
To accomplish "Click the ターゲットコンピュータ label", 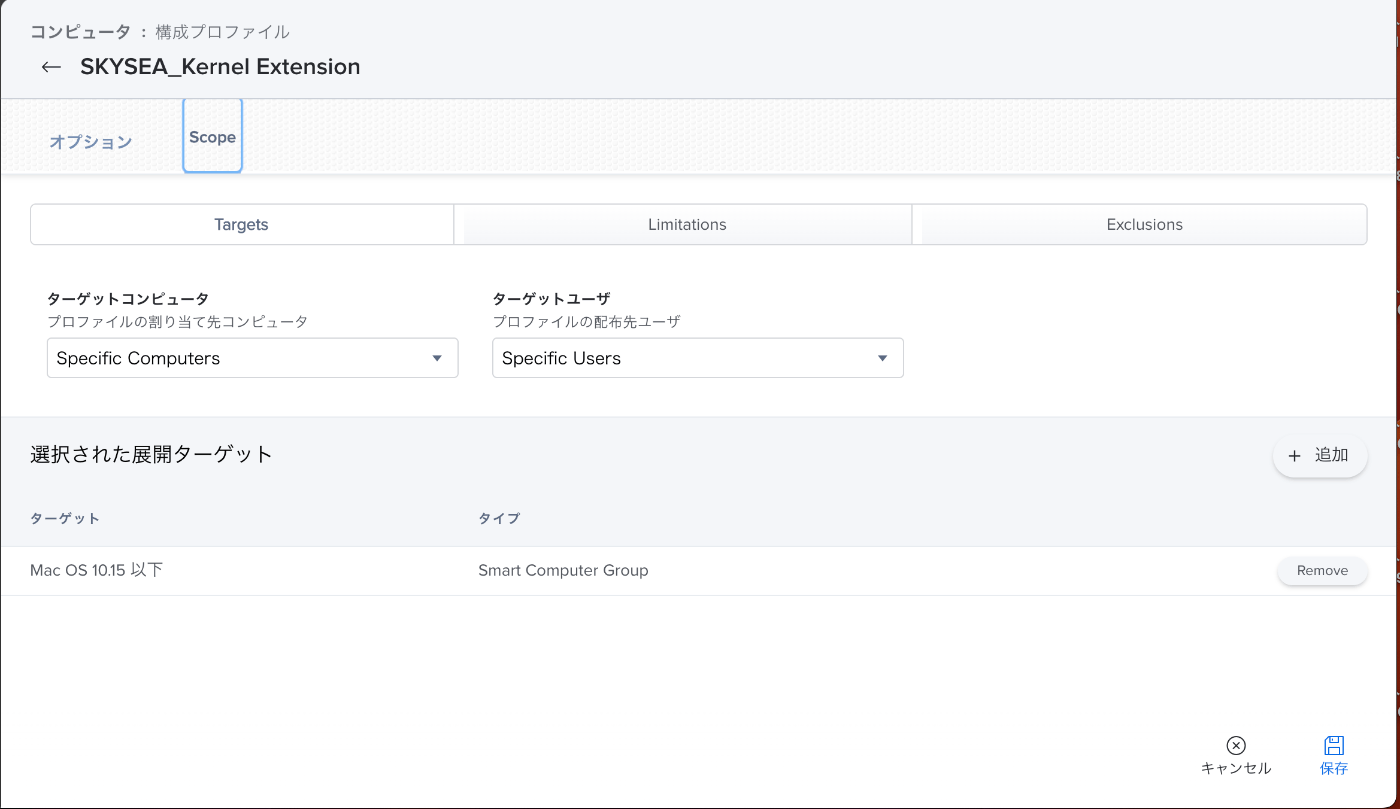I will [128, 298].
